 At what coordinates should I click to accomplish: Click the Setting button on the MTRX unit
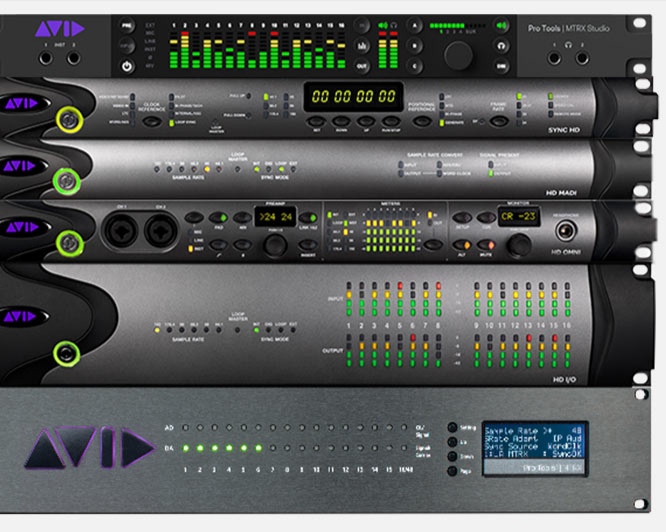point(452,428)
